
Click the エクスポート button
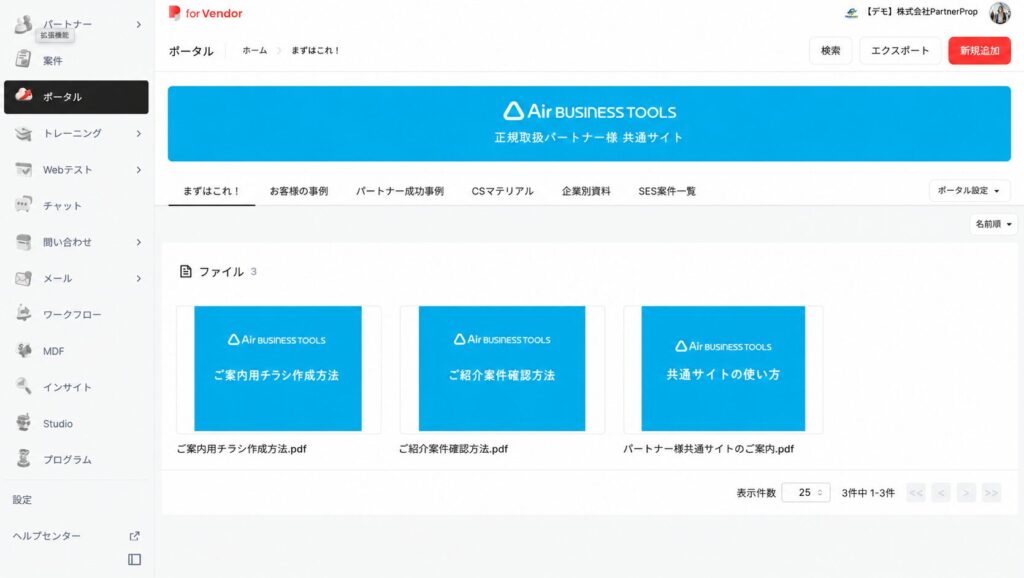900,50
